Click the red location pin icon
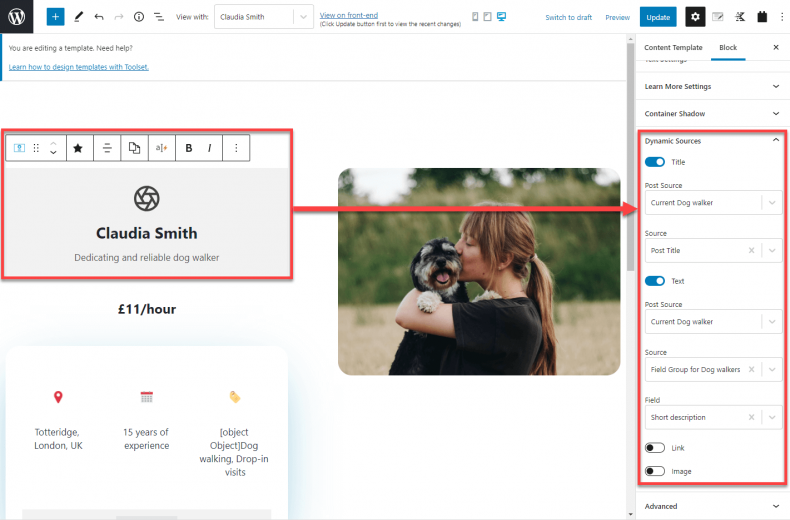790x520 pixels. click(58, 397)
